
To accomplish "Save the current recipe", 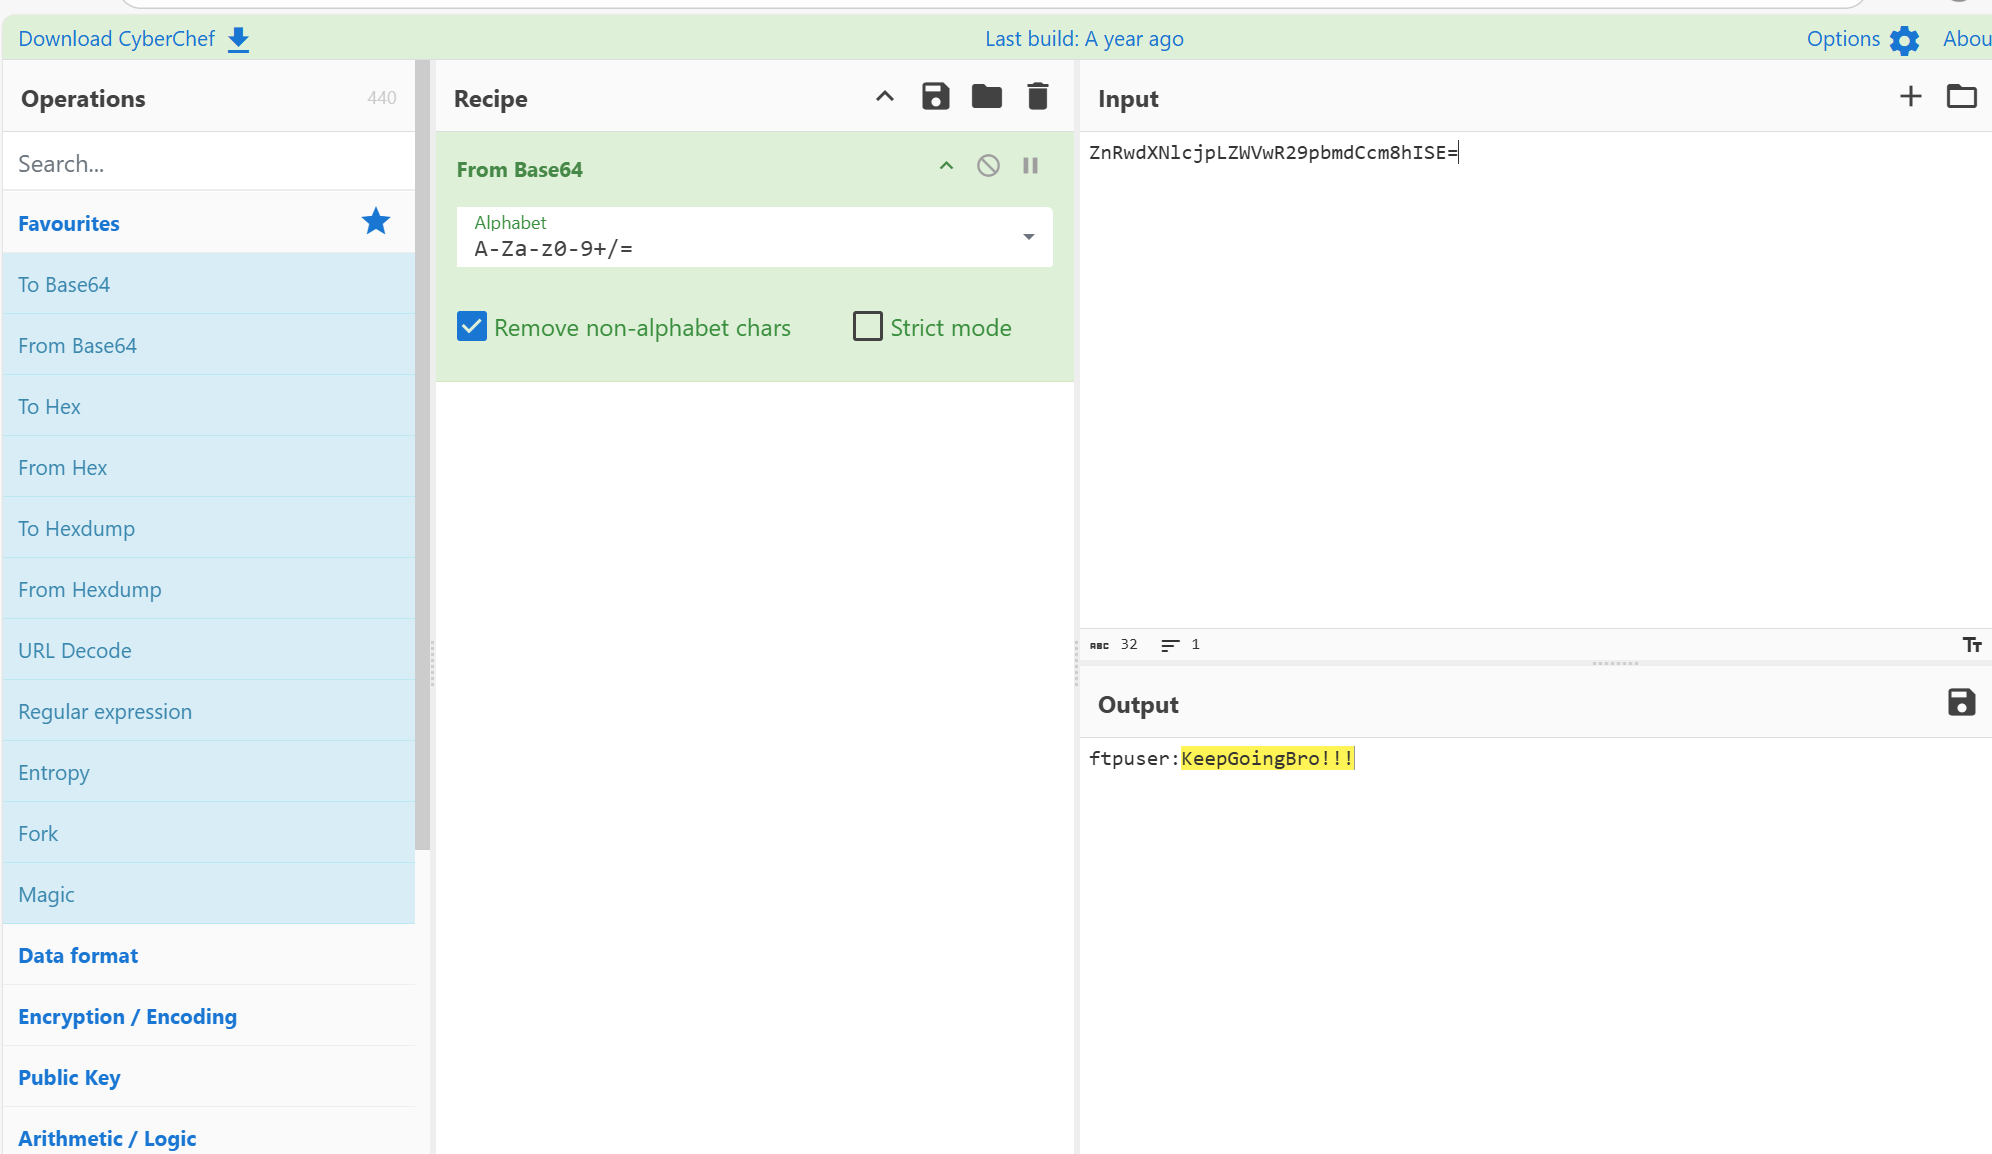I will click(x=935, y=97).
